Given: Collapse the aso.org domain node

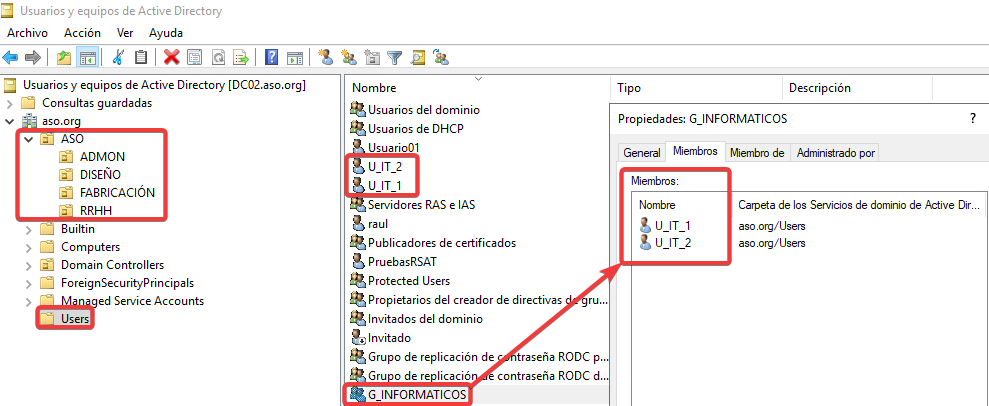Looking at the screenshot, I should [11, 121].
